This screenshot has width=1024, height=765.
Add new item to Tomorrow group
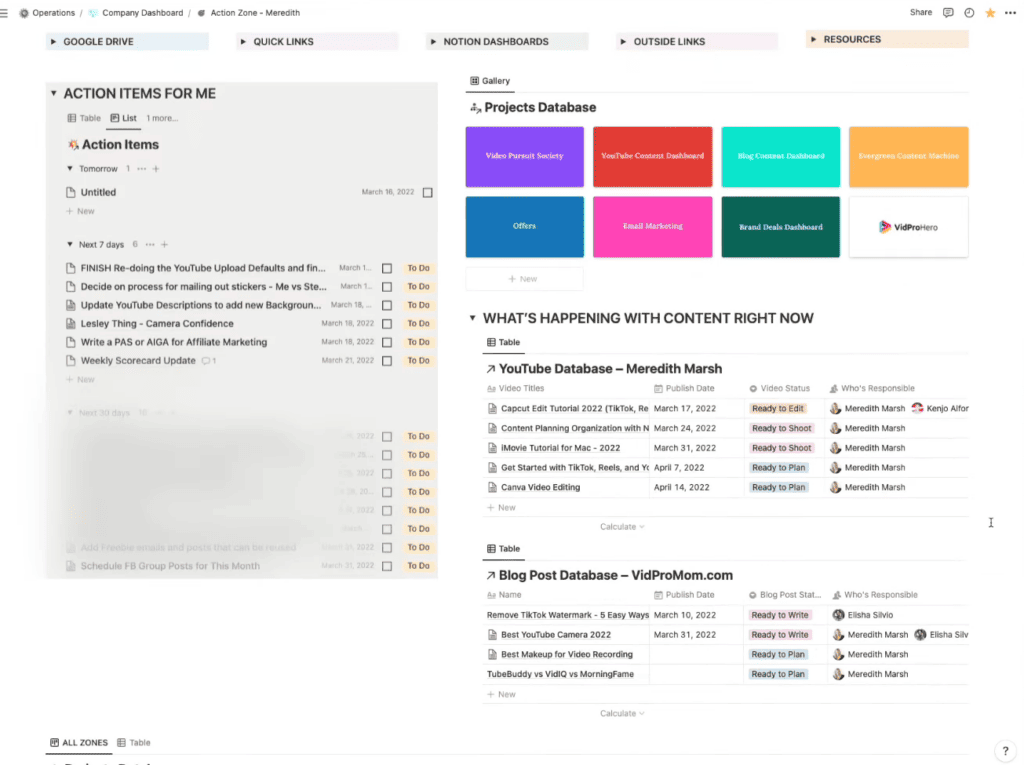[155, 169]
